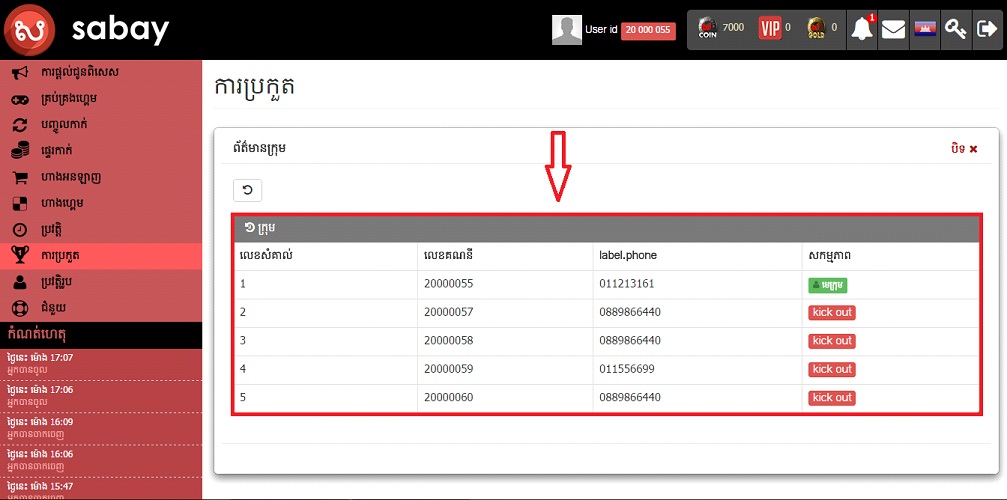Click the gold coin icon
Image resolution: width=1007 pixels, height=500 pixels.
[x=817, y=28]
